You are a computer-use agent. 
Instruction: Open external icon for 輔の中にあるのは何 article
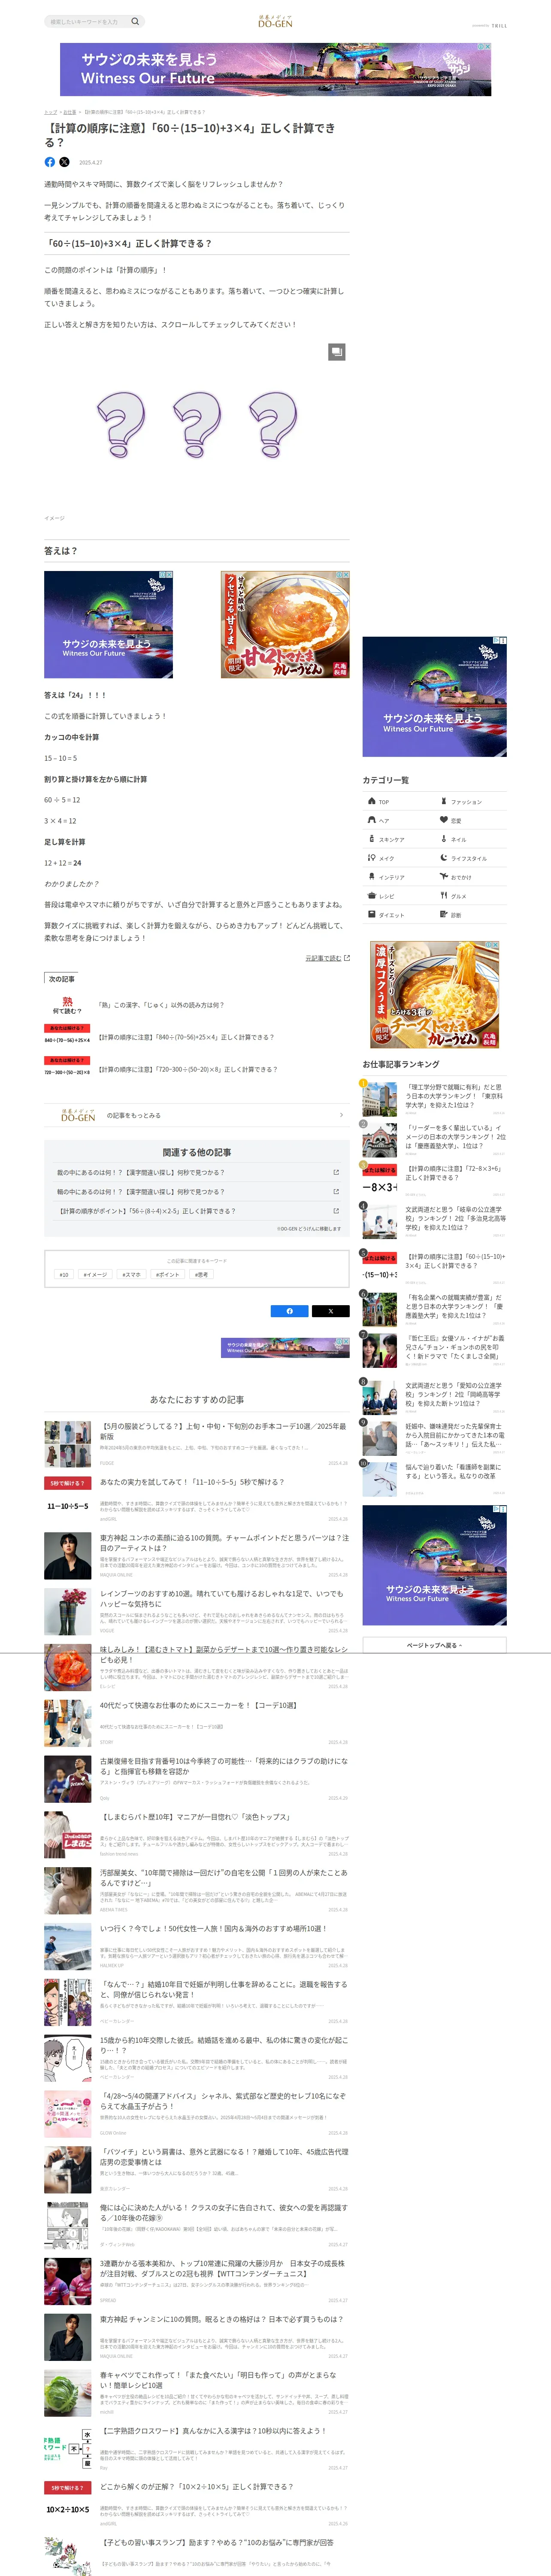click(x=336, y=1191)
